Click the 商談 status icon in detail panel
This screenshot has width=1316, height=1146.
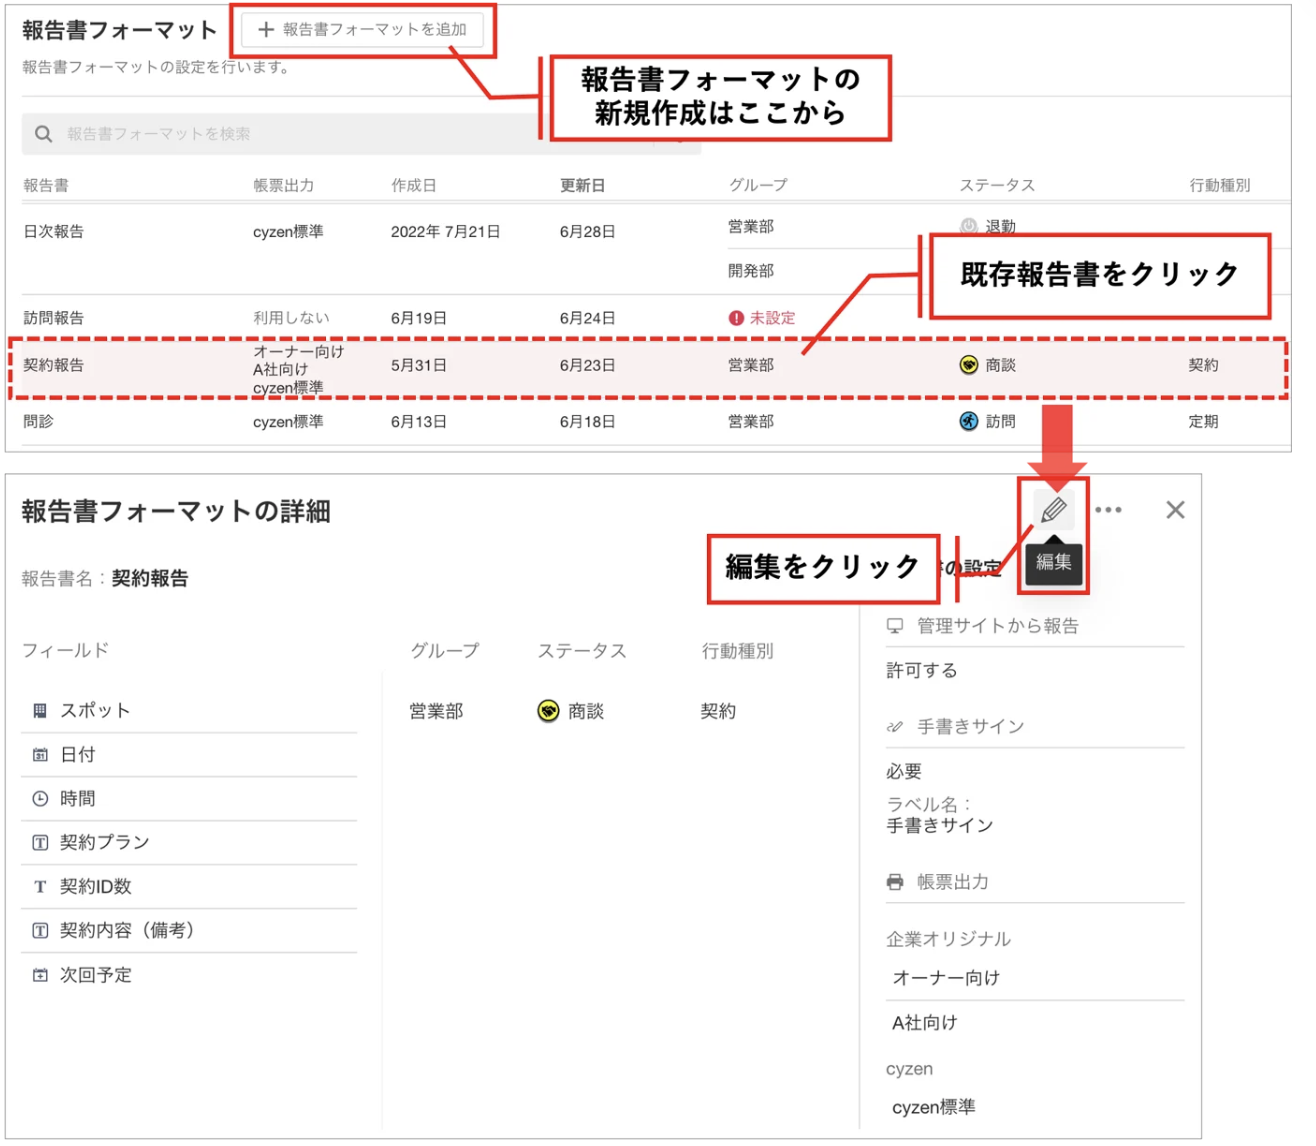(x=548, y=711)
